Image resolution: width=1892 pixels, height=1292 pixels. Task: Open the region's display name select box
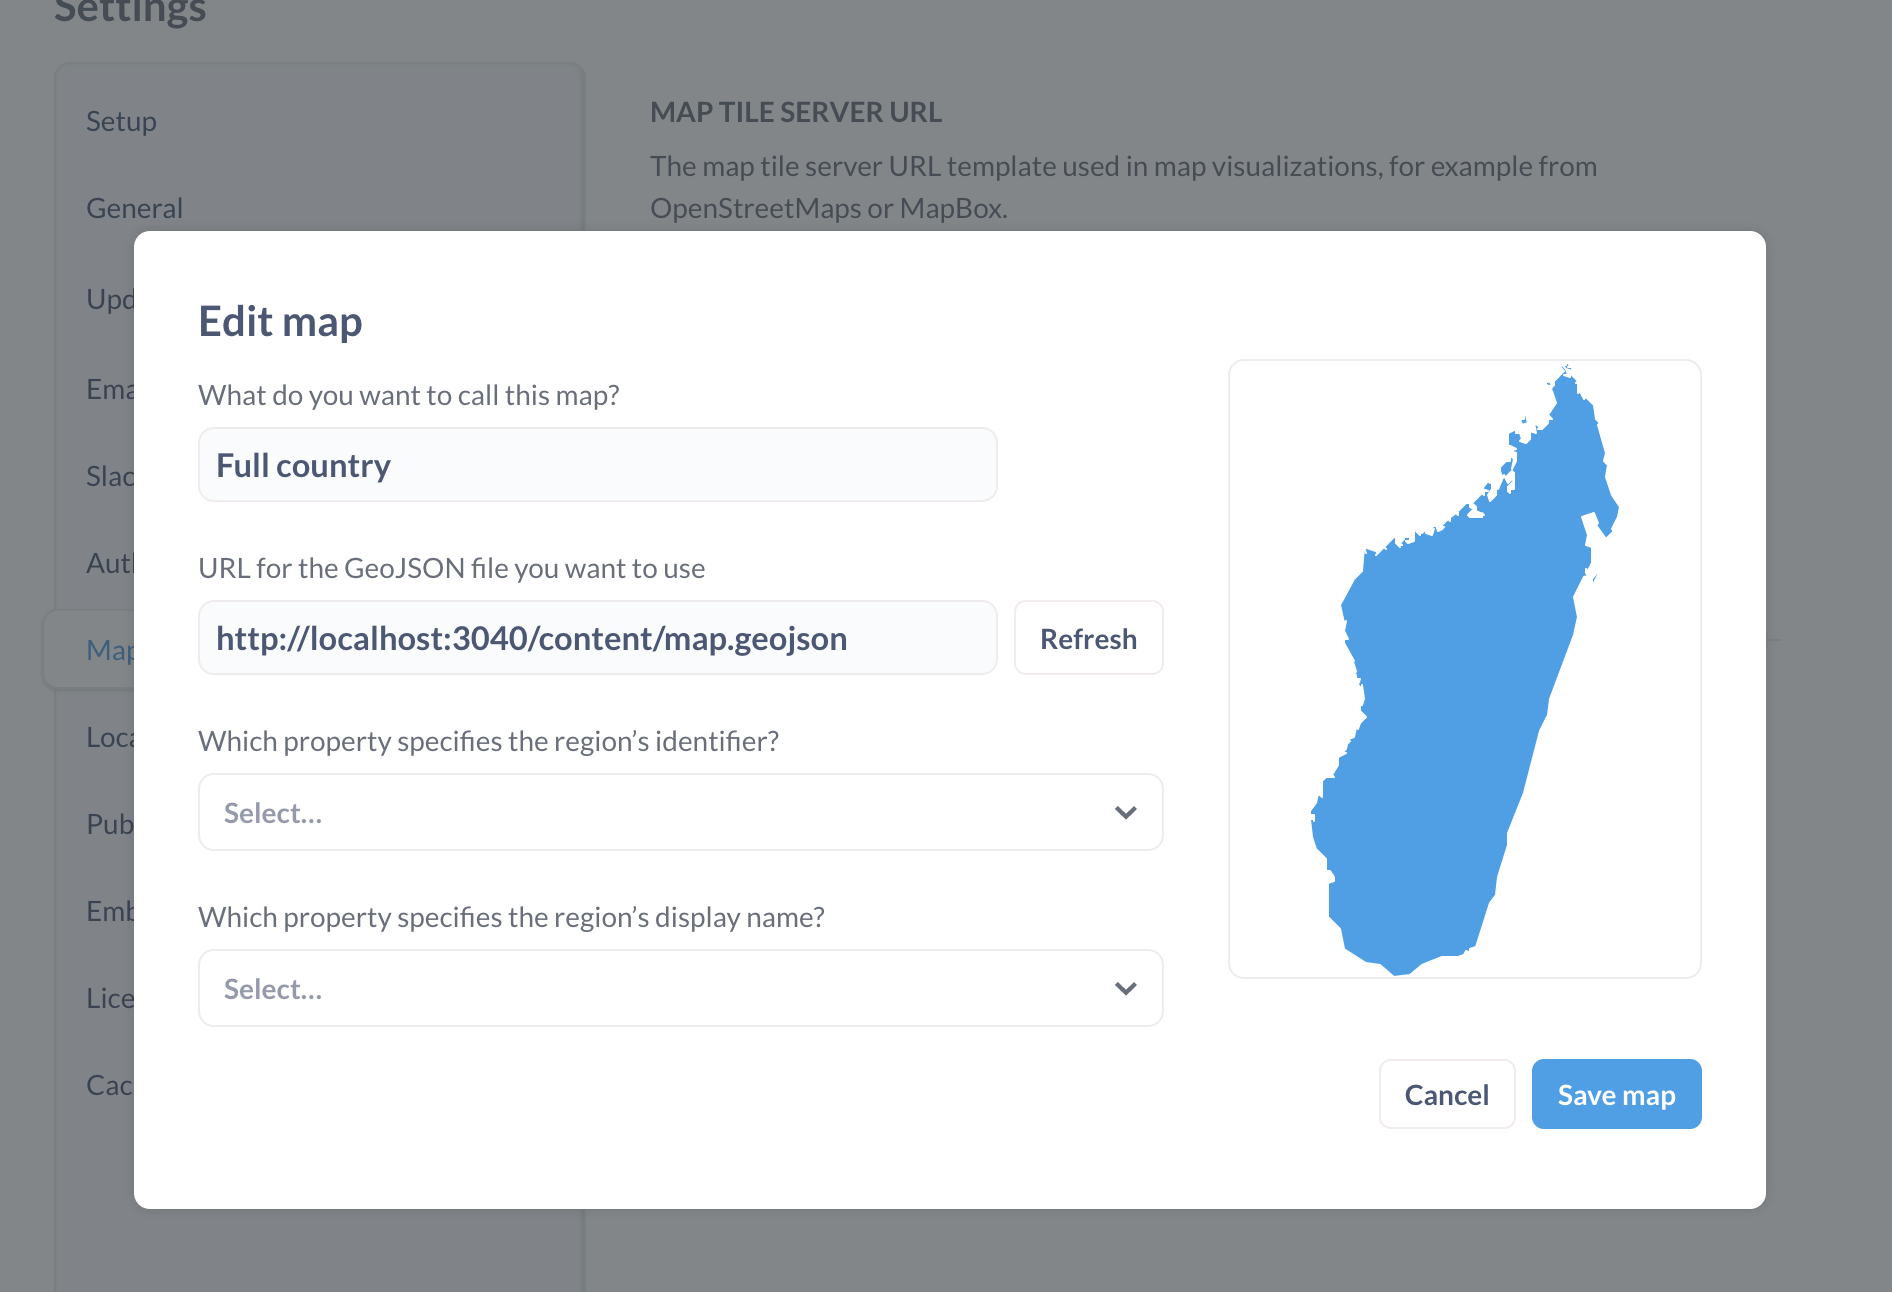[x=660, y=989]
